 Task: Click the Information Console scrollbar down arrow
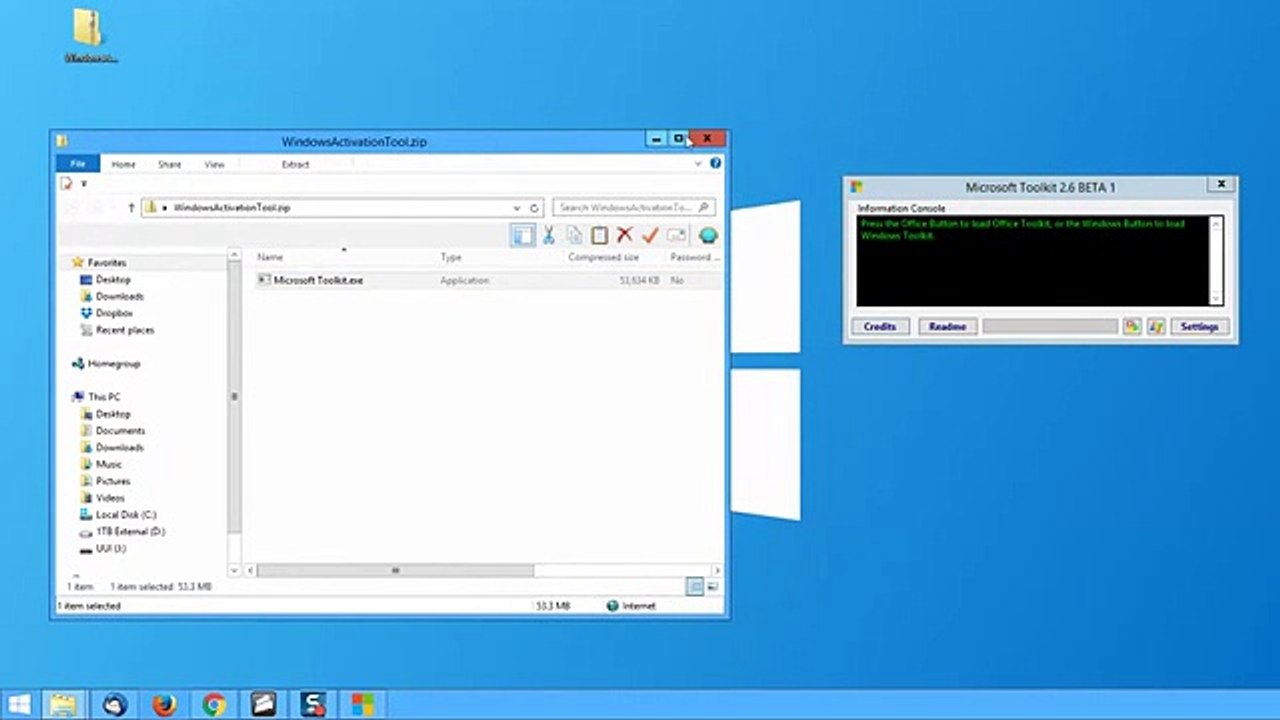[x=1216, y=298]
